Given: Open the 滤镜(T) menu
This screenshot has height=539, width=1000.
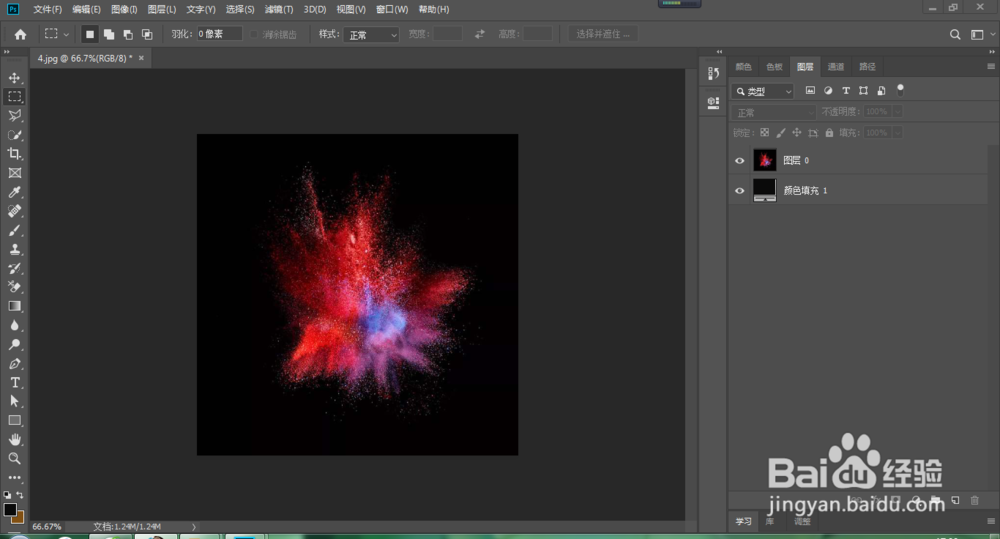Looking at the screenshot, I should 279,10.
